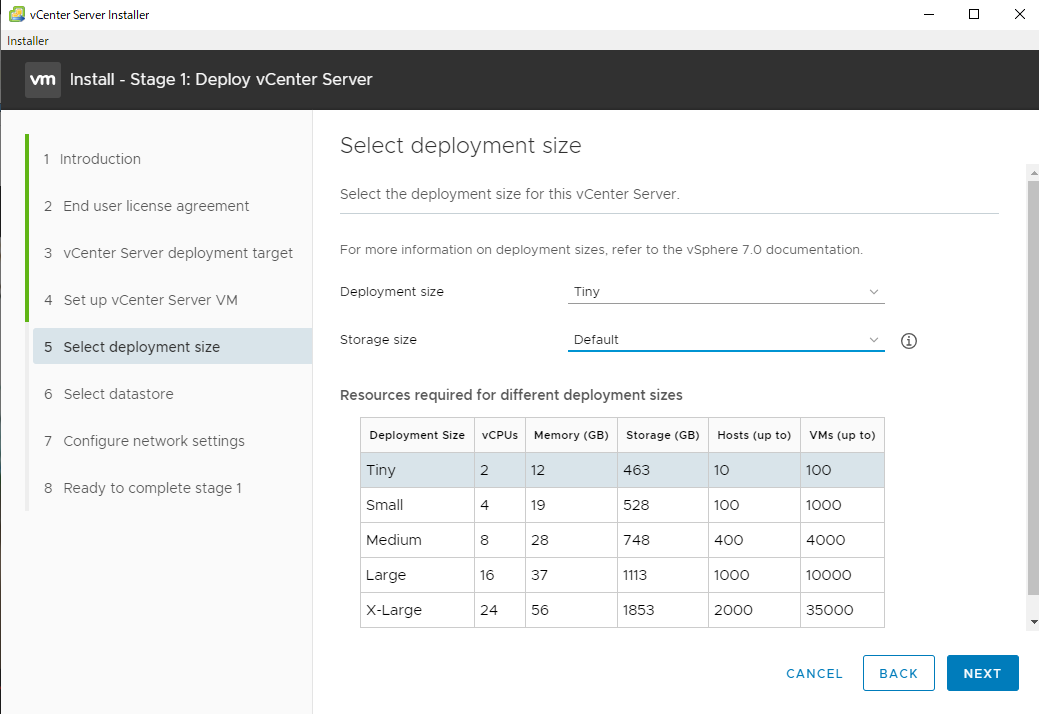1039x714 pixels.
Task: Open End user license agreement step
Action: (x=156, y=206)
